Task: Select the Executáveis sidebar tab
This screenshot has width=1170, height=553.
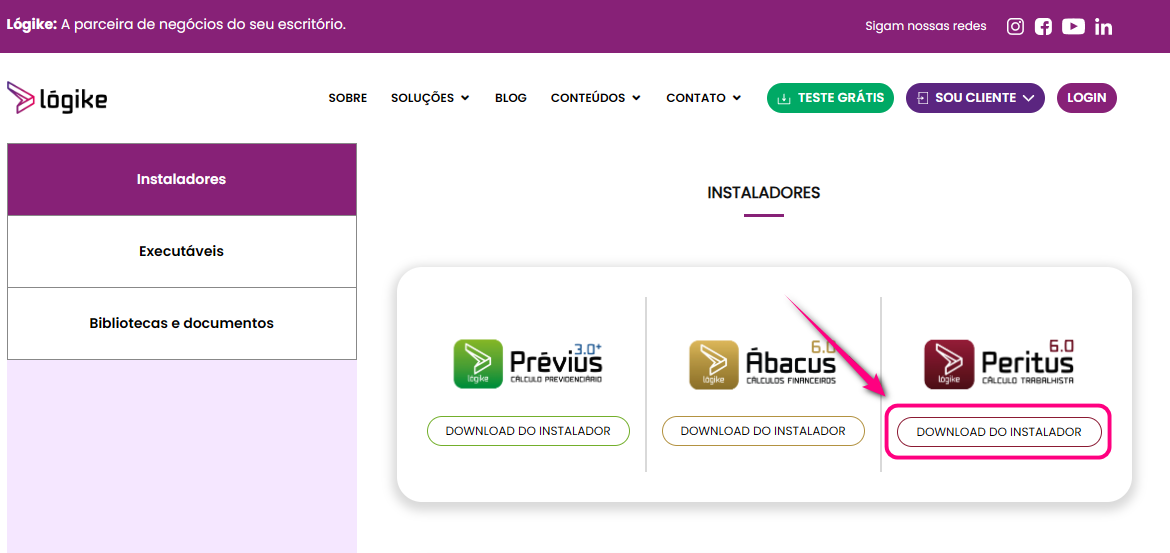Action: pyautogui.click(x=182, y=251)
